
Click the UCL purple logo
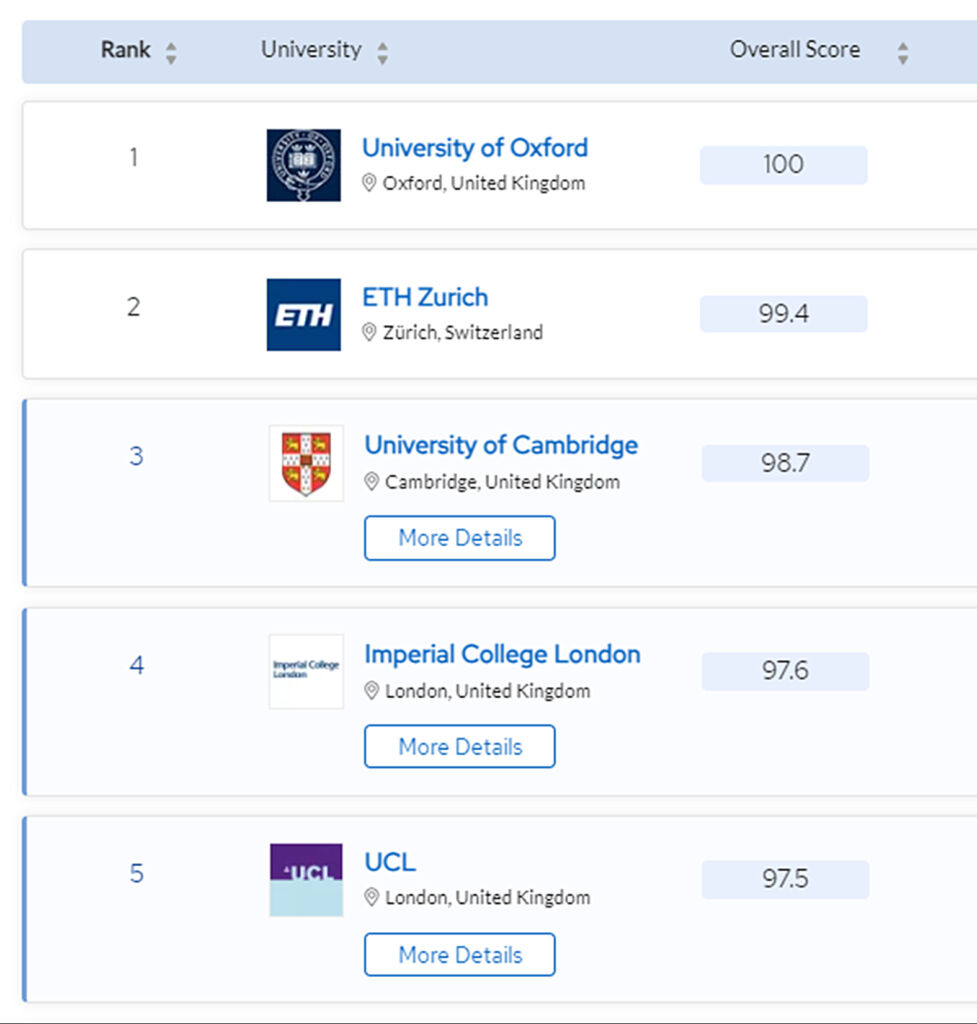tap(306, 880)
